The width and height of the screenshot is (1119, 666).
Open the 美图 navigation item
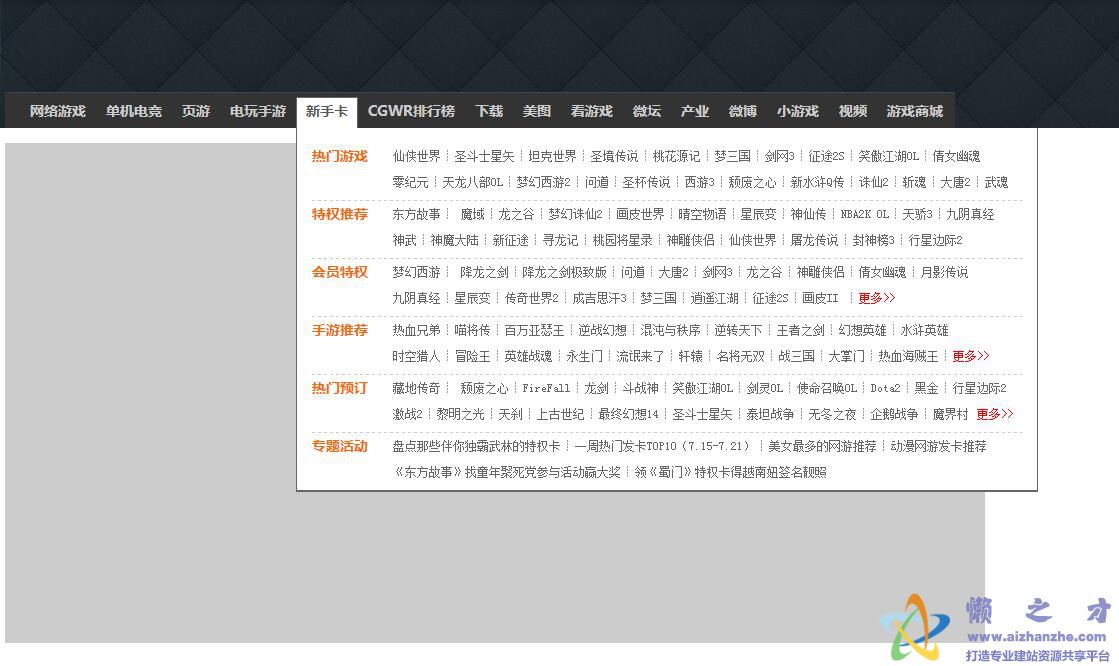point(537,111)
